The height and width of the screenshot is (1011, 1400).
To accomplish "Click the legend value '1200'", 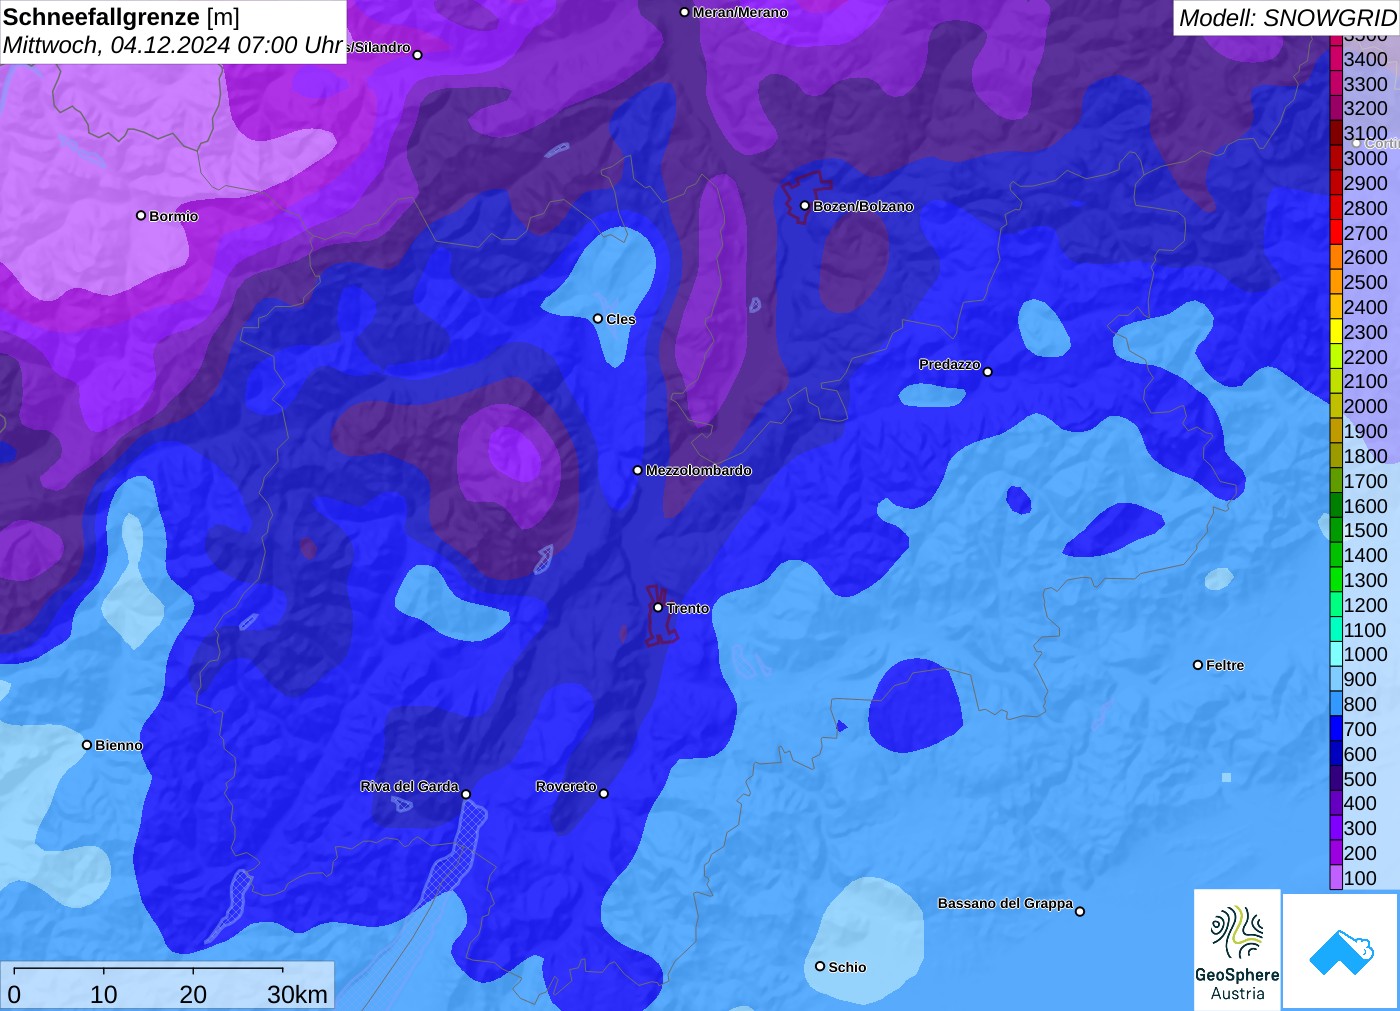I will coord(1366,605).
